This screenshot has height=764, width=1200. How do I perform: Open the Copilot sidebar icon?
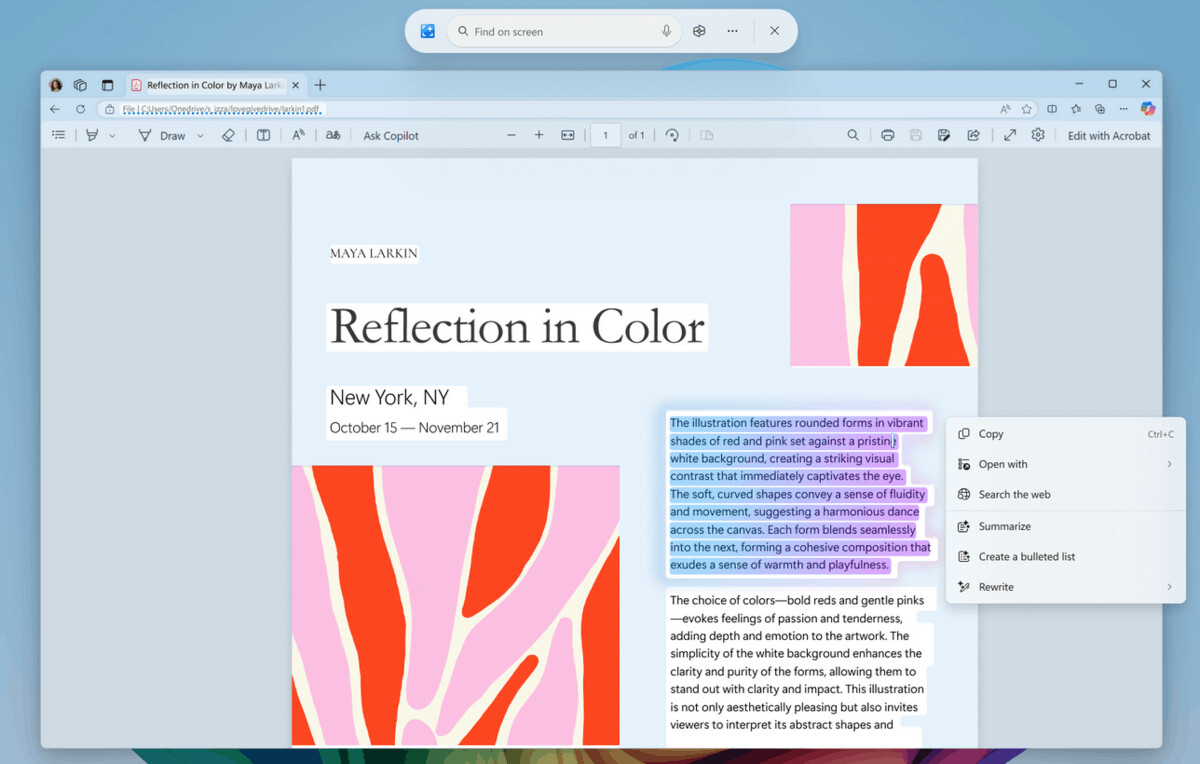pyautogui.click(x=1147, y=109)
